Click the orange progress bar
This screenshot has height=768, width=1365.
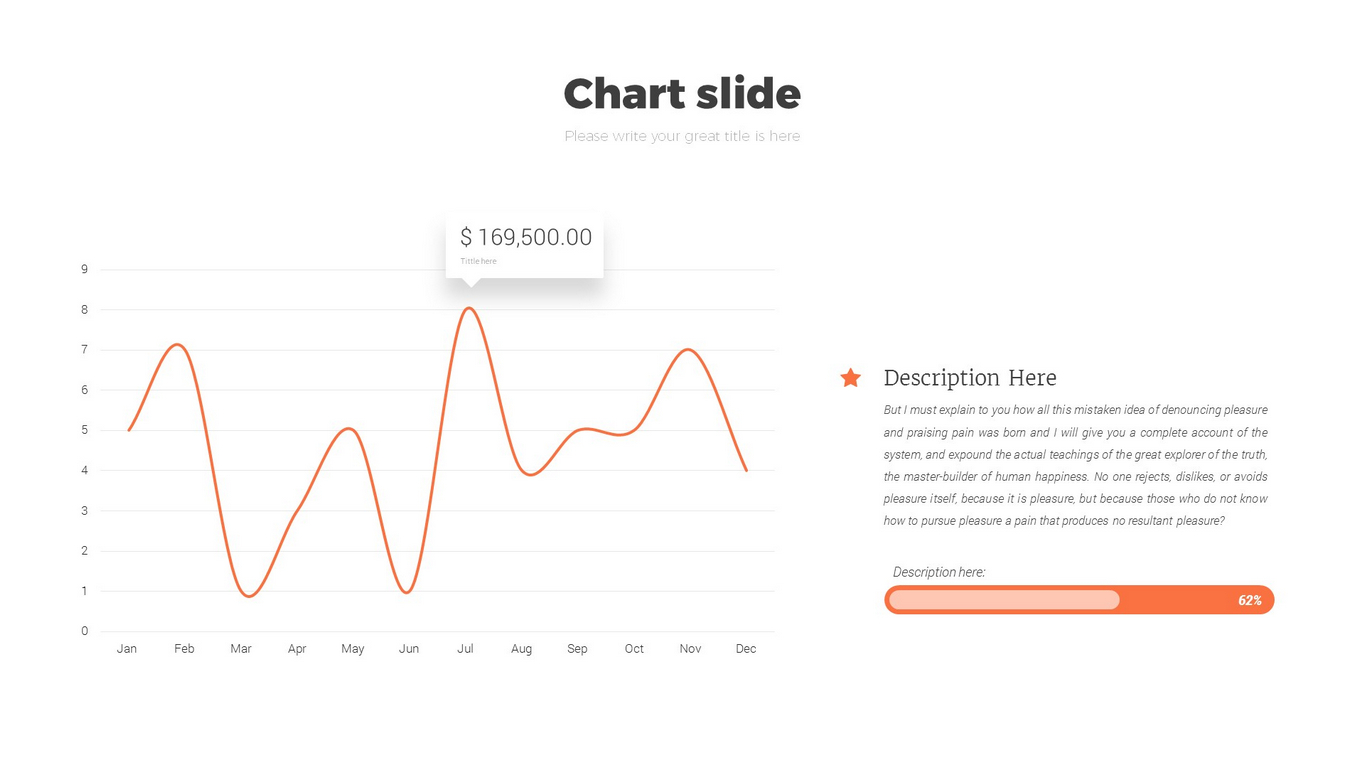[1079, 600]
